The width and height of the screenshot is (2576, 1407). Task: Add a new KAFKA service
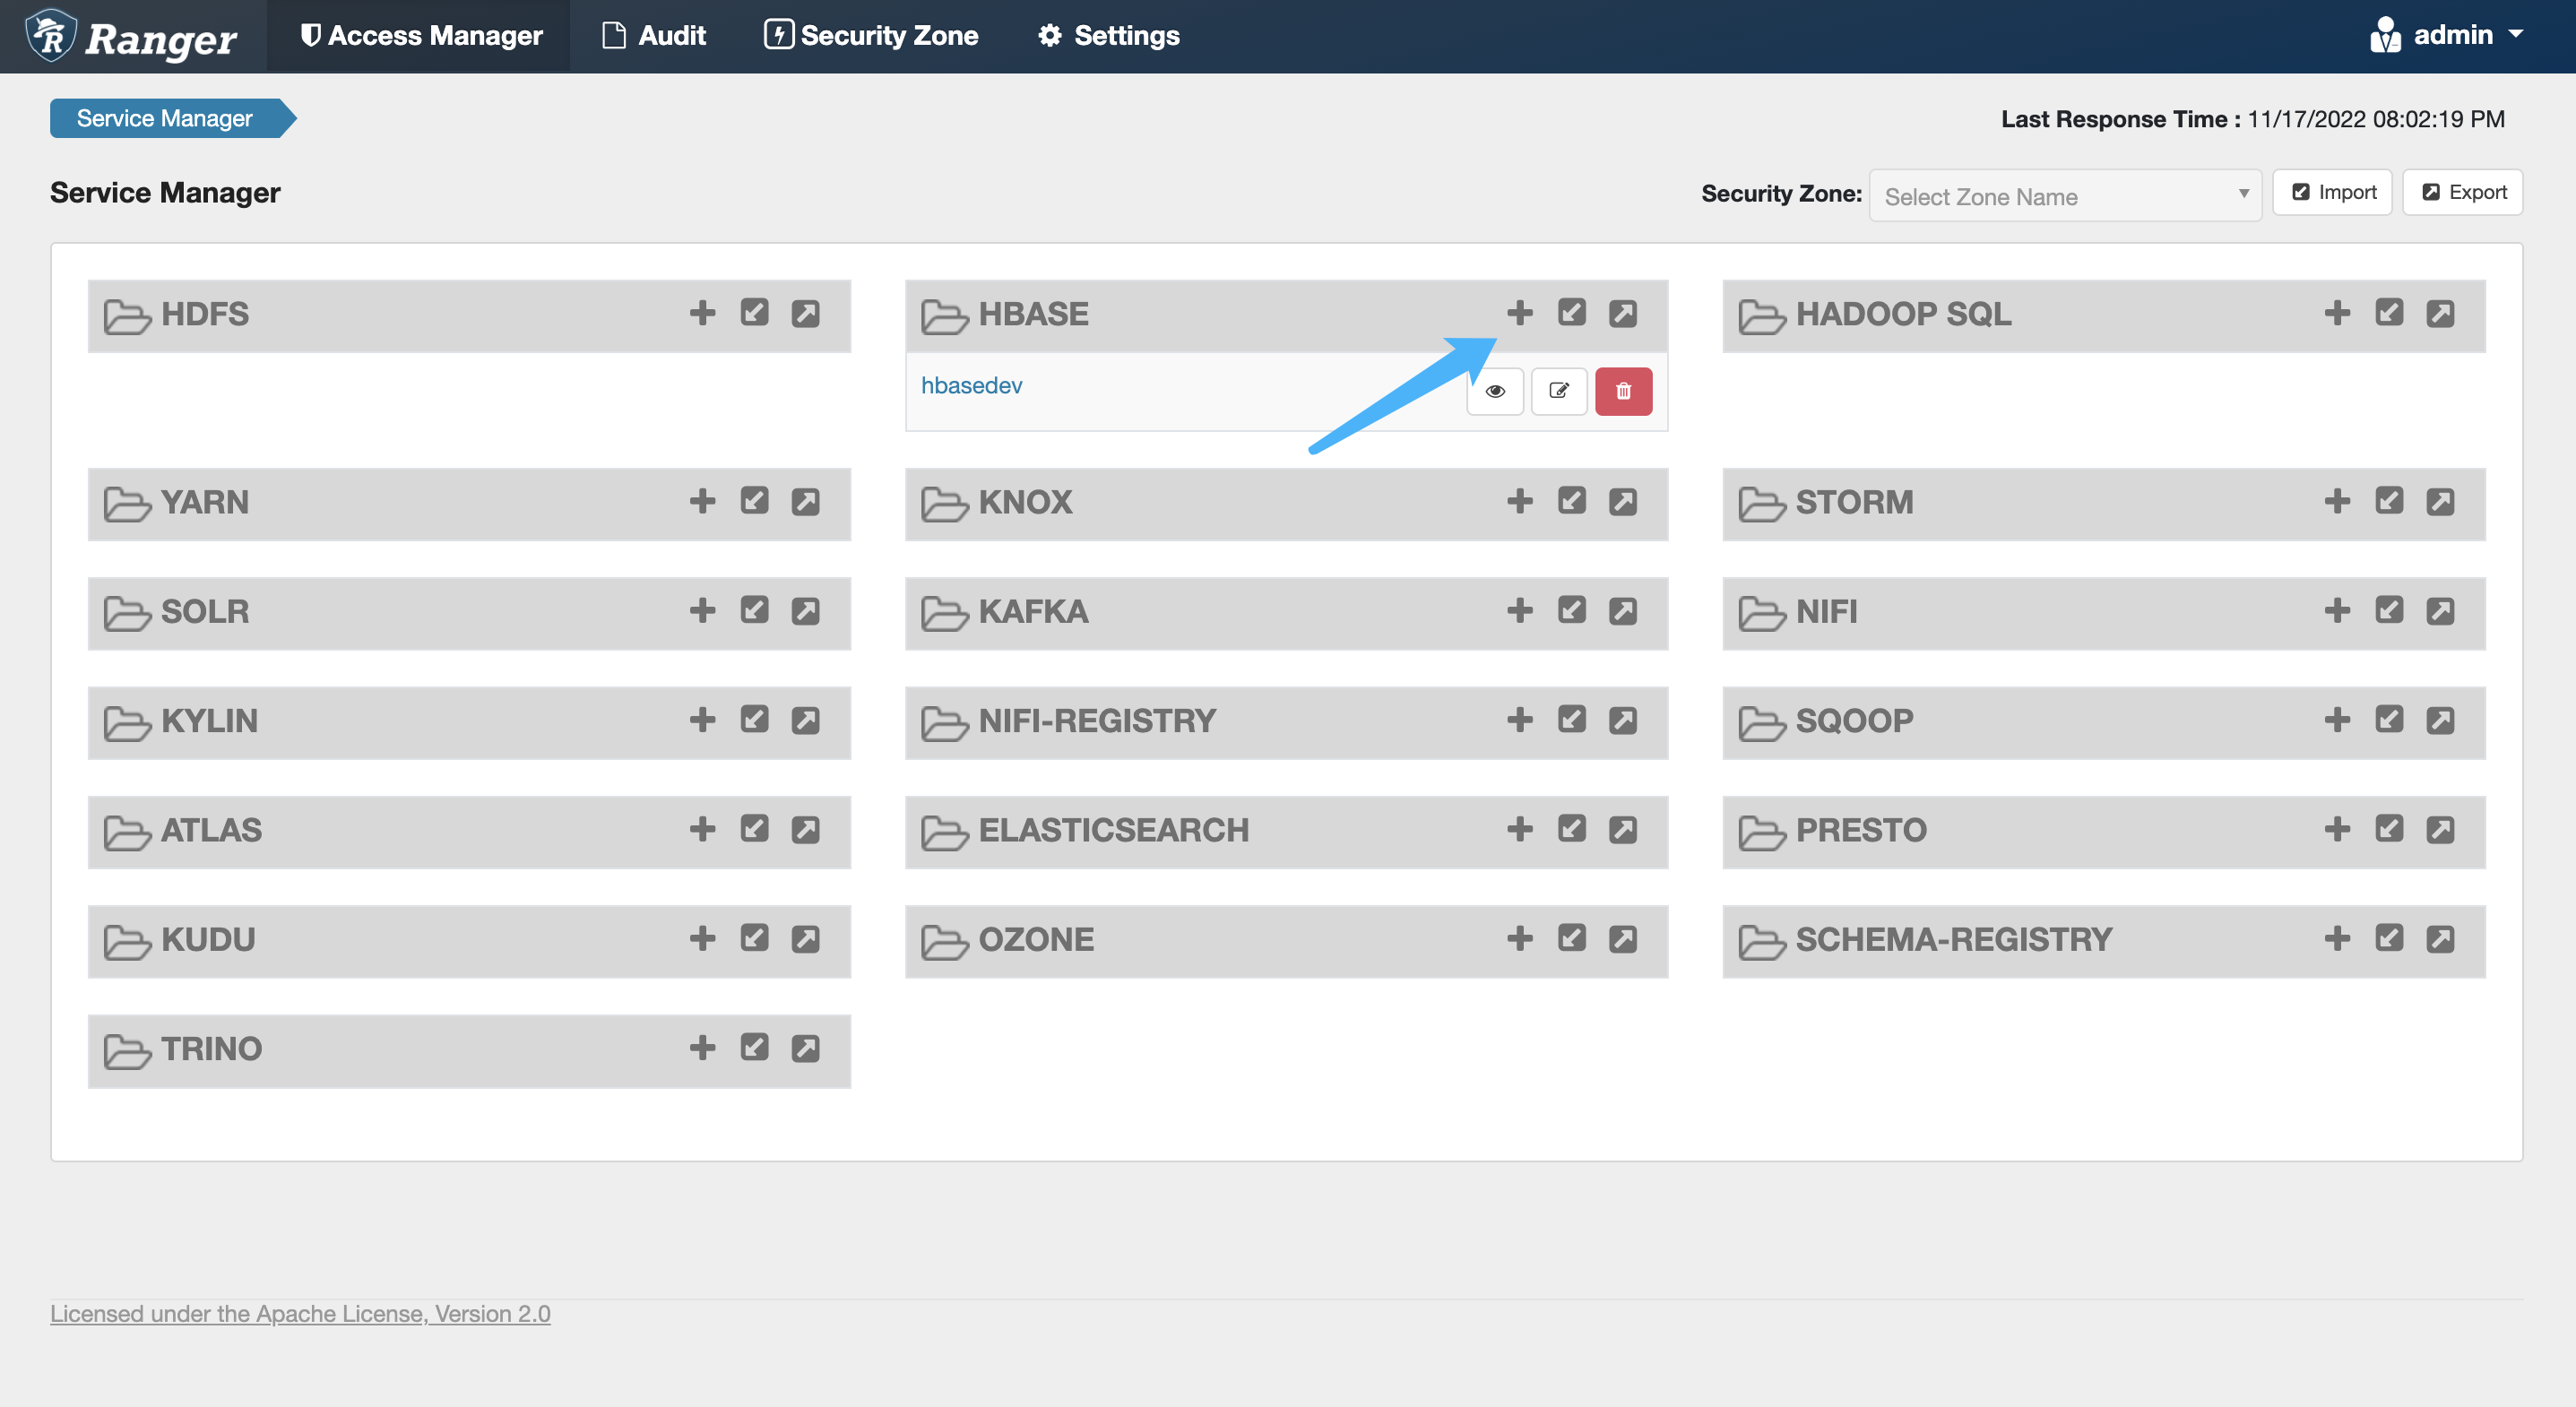(1519, 610)
